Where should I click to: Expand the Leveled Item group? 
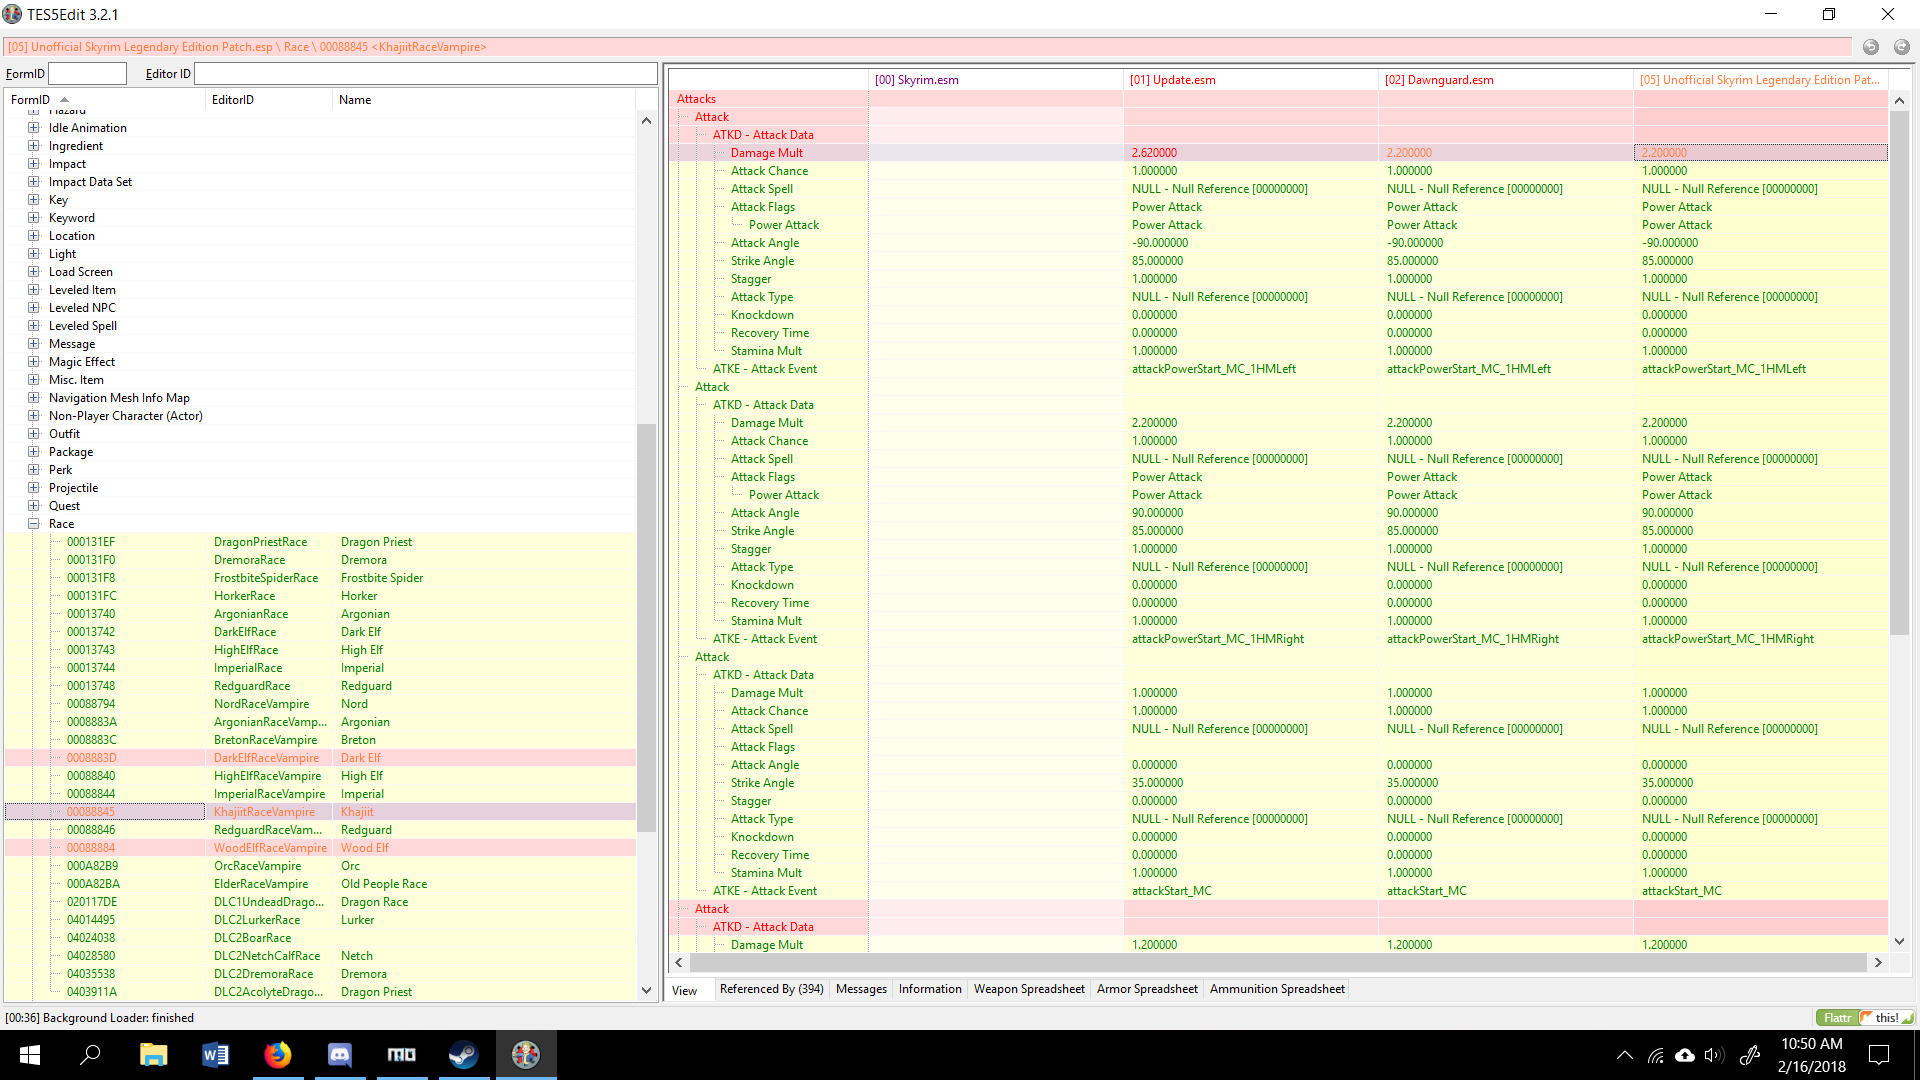point(34,290)
